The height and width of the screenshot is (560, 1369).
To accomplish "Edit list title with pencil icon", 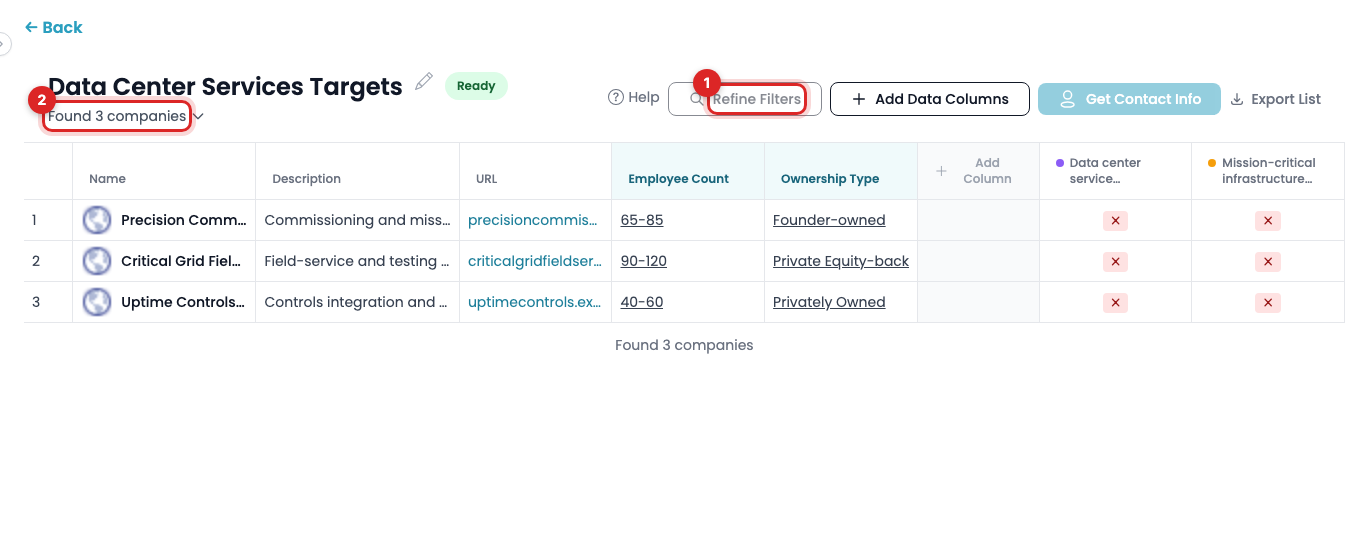I will point(424,82).
